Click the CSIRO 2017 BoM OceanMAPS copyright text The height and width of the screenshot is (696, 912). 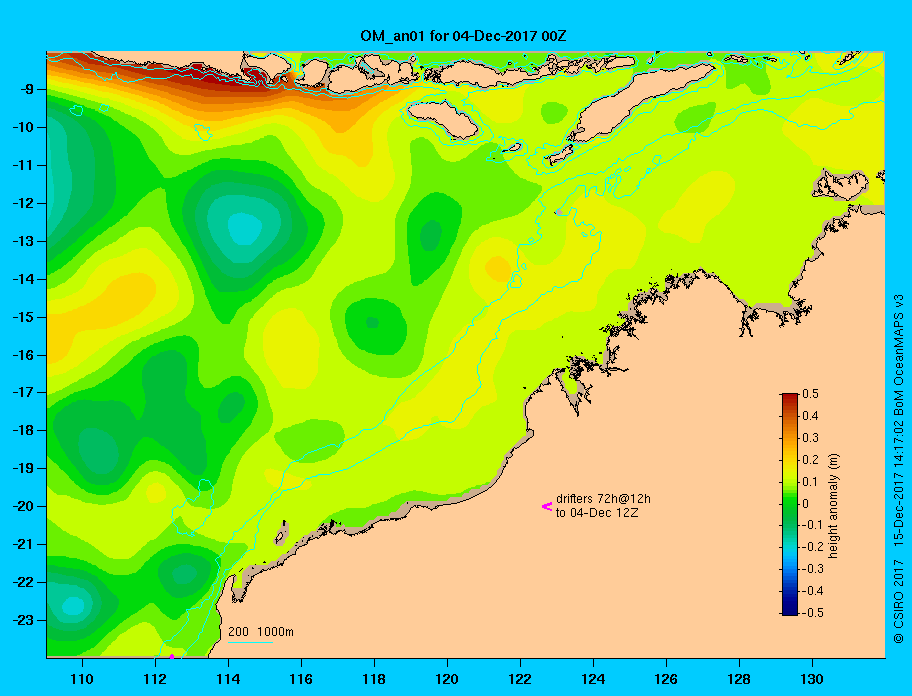pyautogui.click(x=899, y=469)
